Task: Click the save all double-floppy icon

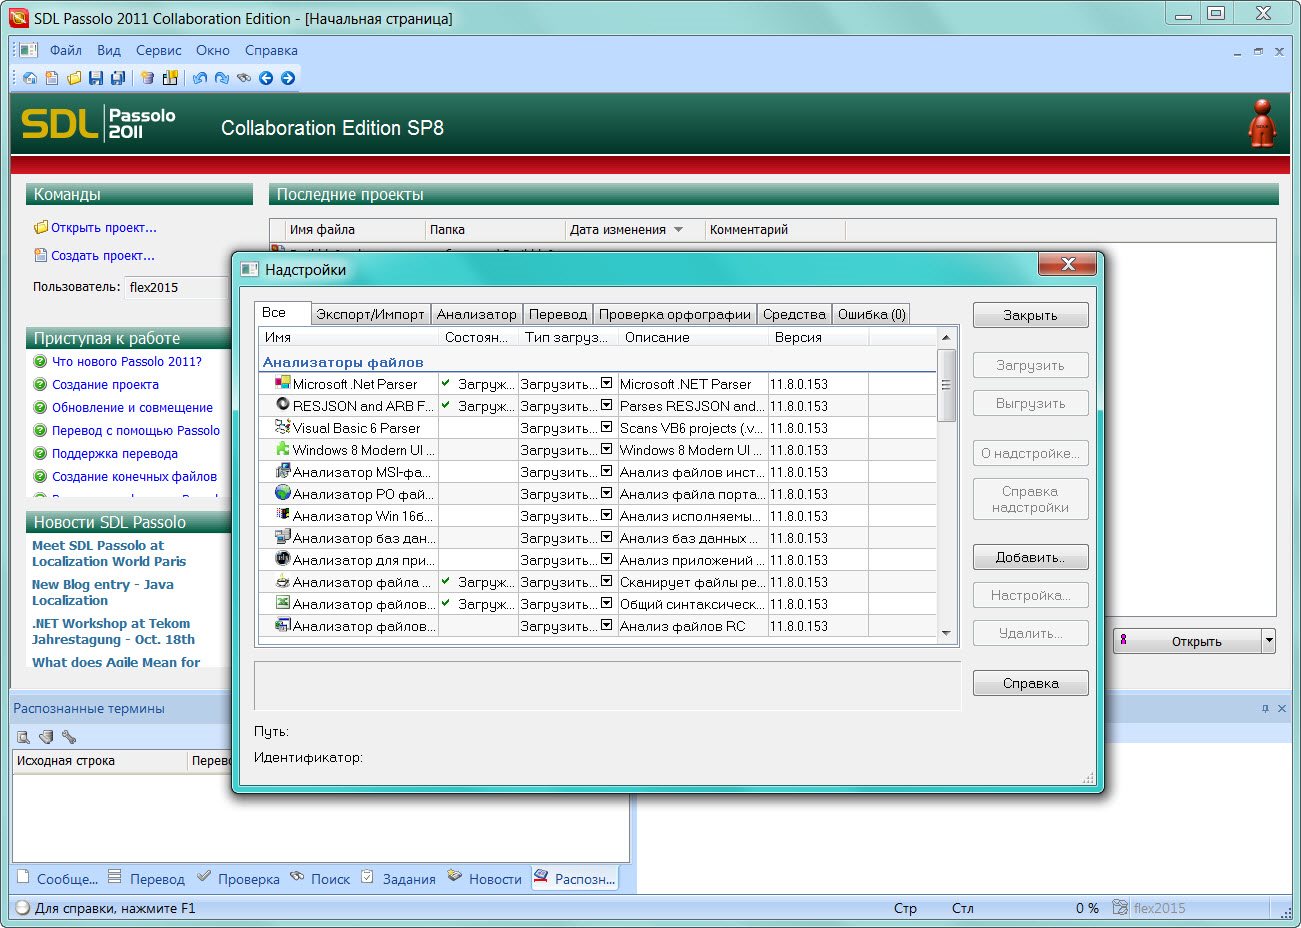Action: click(118, 78)
